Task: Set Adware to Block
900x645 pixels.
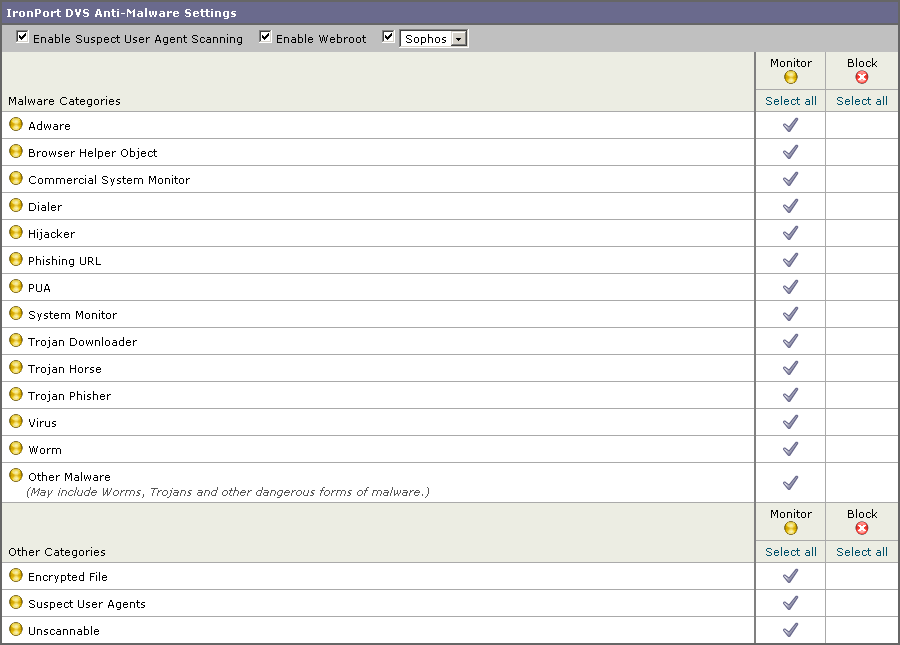Action: (862, 125)
